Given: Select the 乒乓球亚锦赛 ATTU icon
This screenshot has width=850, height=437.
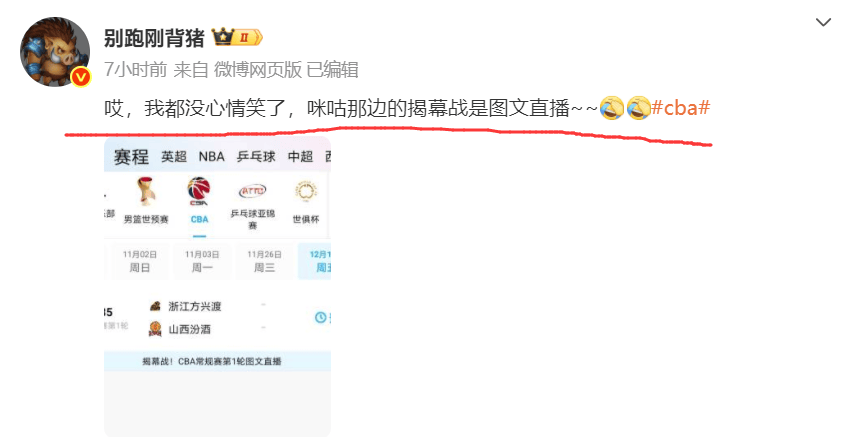Looking at the screenshot, I should coord(253,191).
